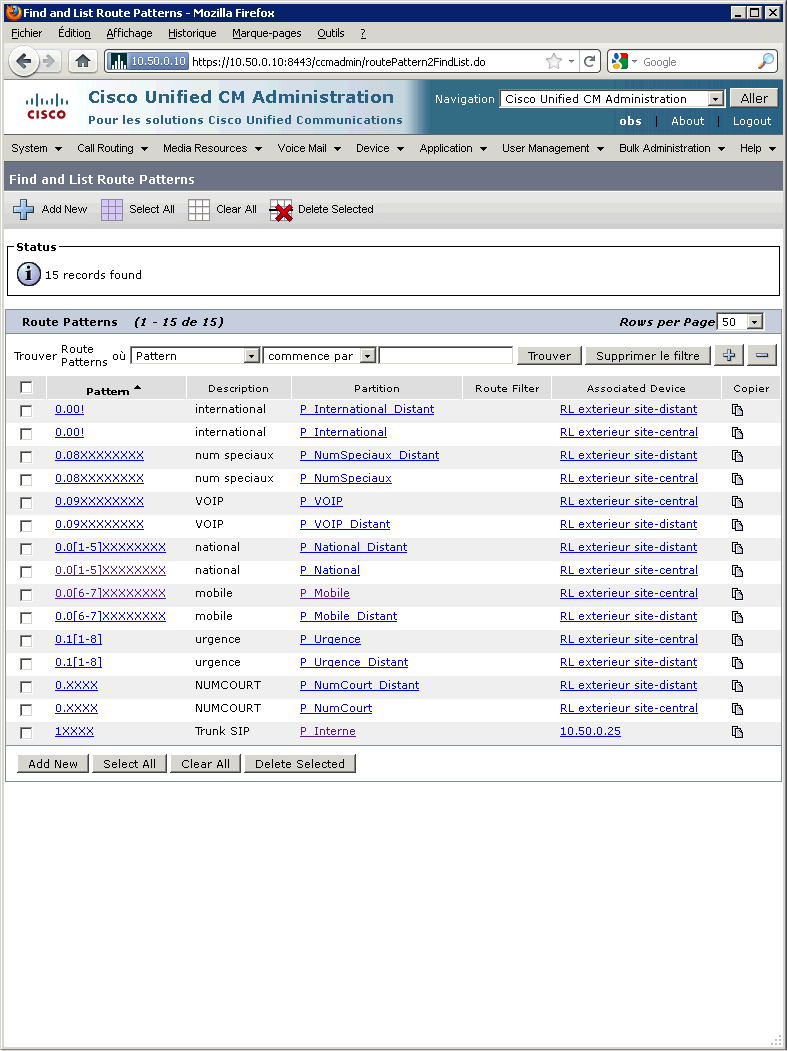Check the box for P_Mobile row
Viewport: 787px width, 1051px height.
pos(26,595)
